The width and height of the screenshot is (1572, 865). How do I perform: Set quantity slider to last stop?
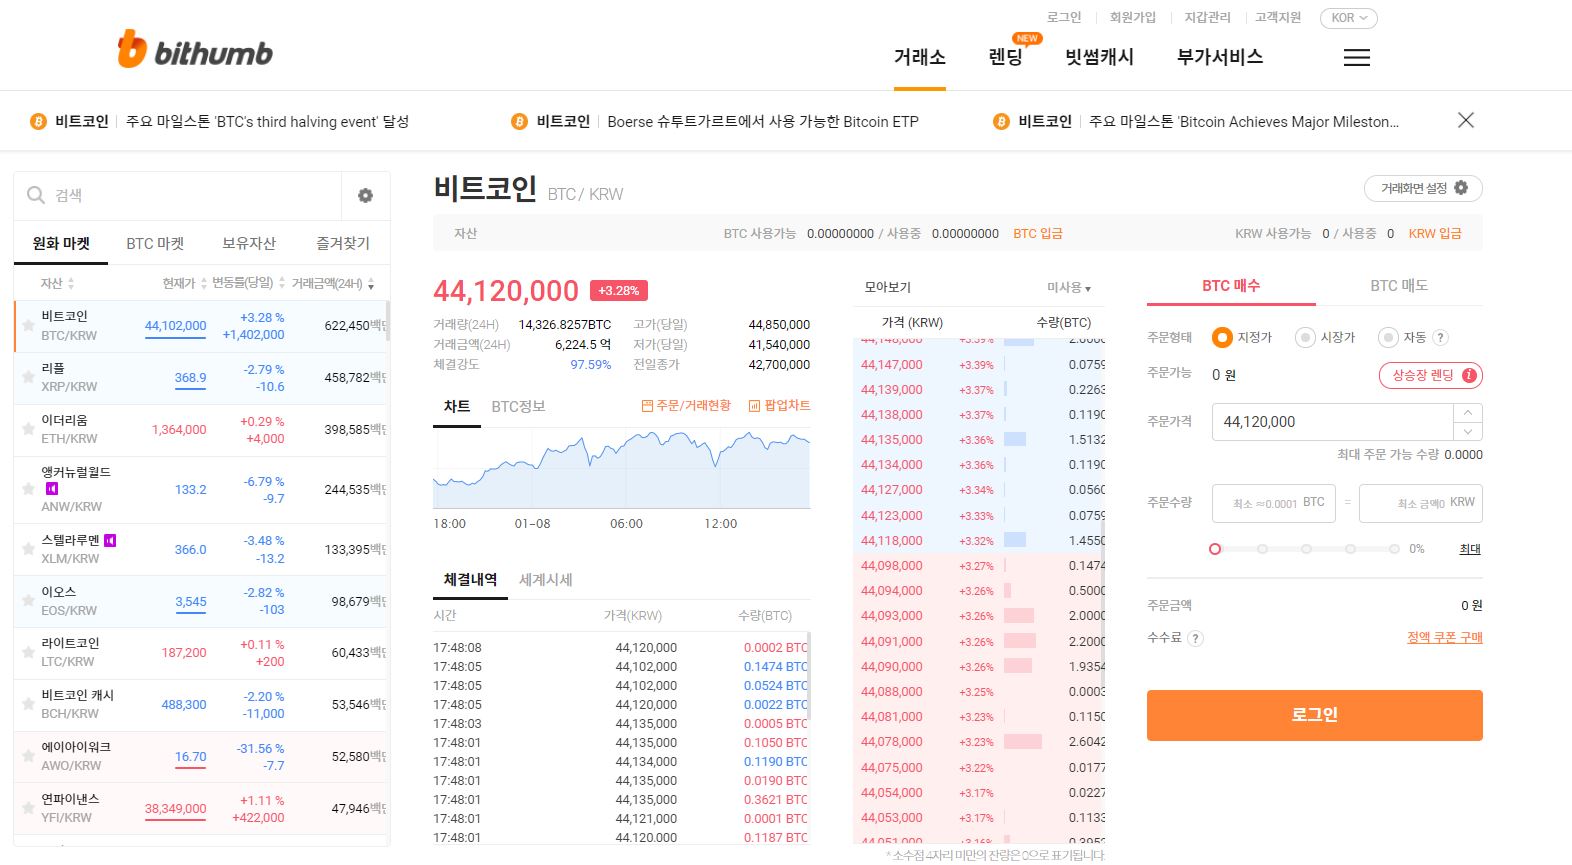click(1393, 549)
